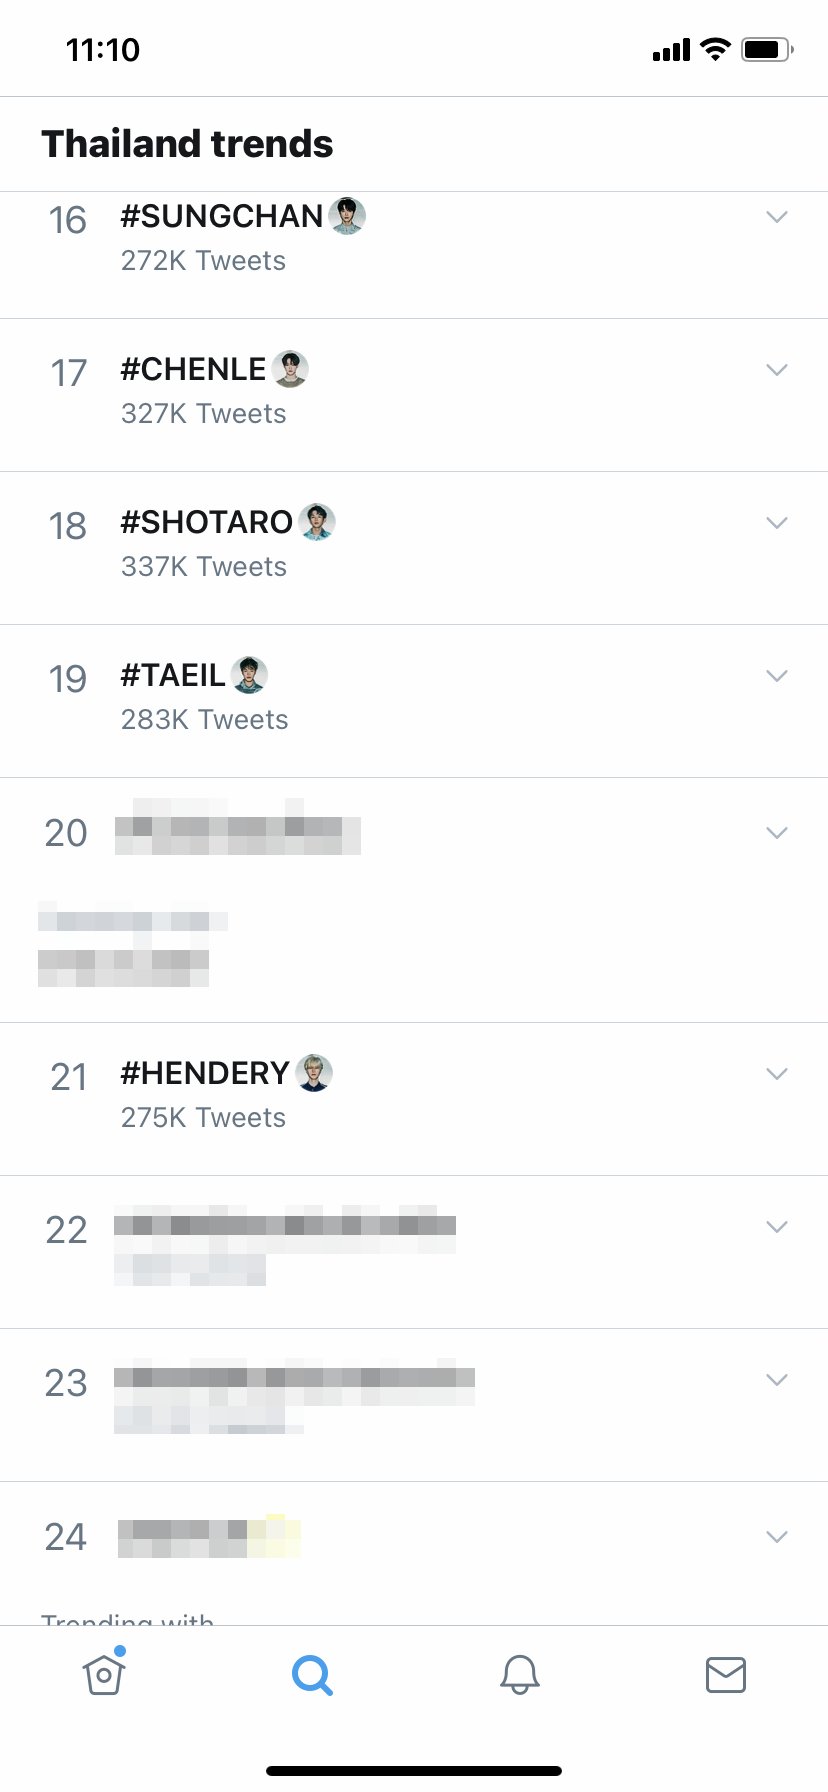Expand options for the #SUNGCHAN trend
Viewport: 828px width, 1792px height.
coord(777,217)
